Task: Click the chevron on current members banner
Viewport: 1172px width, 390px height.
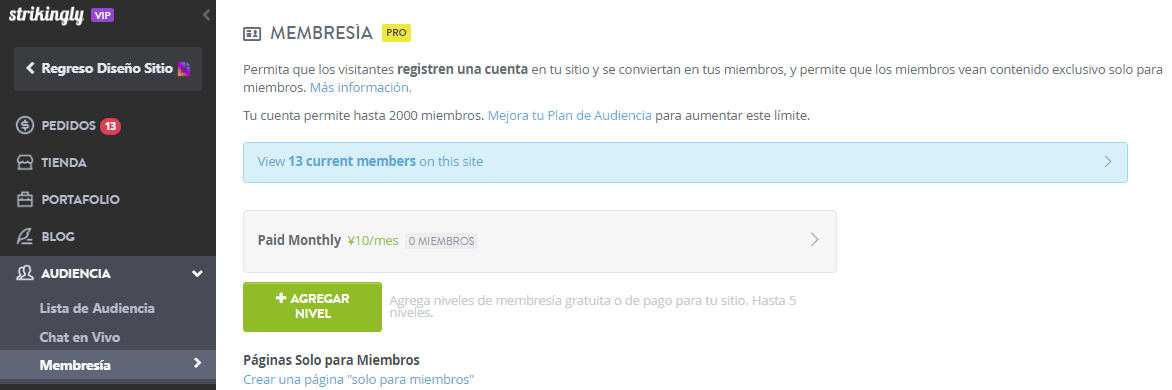Action: (1108, 161)
